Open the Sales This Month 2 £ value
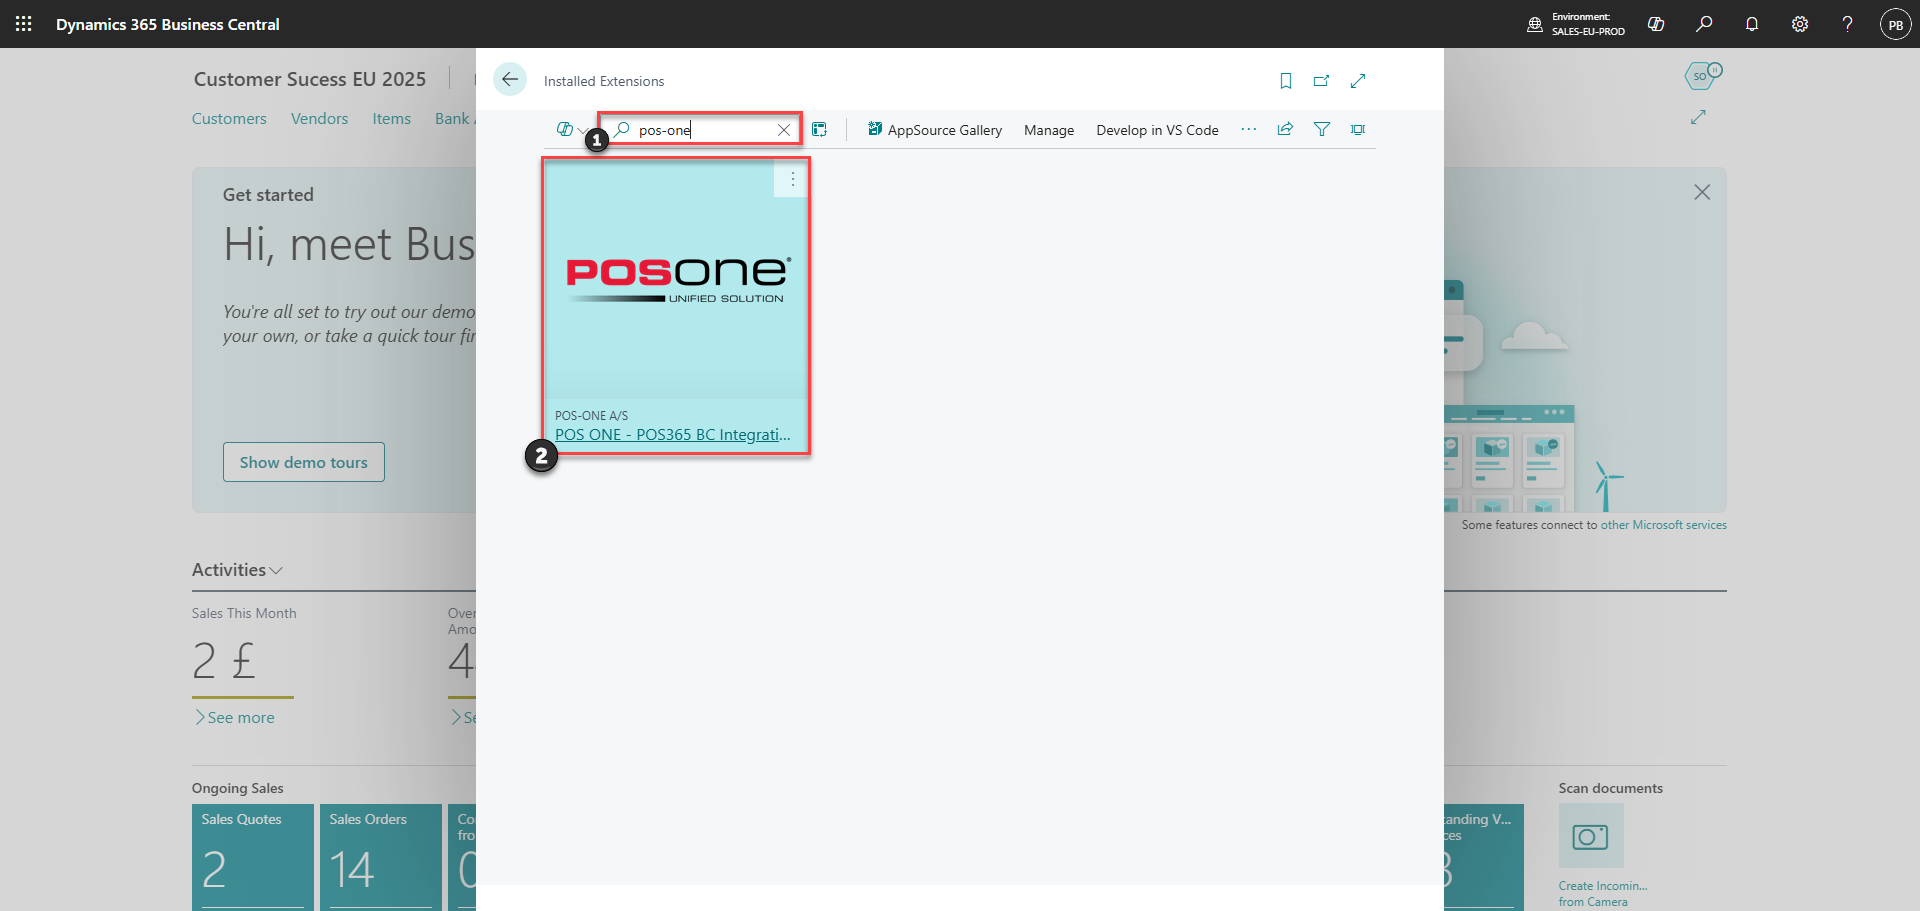 224,660
